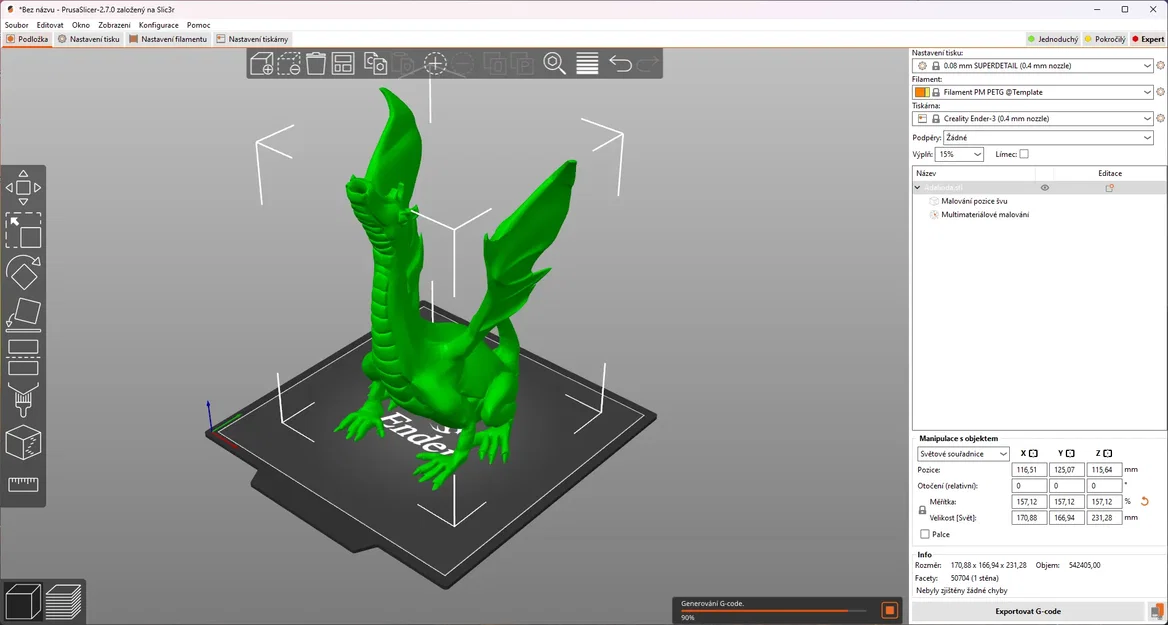Enable the Límec (brim) checkbox
1168x625 pixels.
[x=1024, y=154]
